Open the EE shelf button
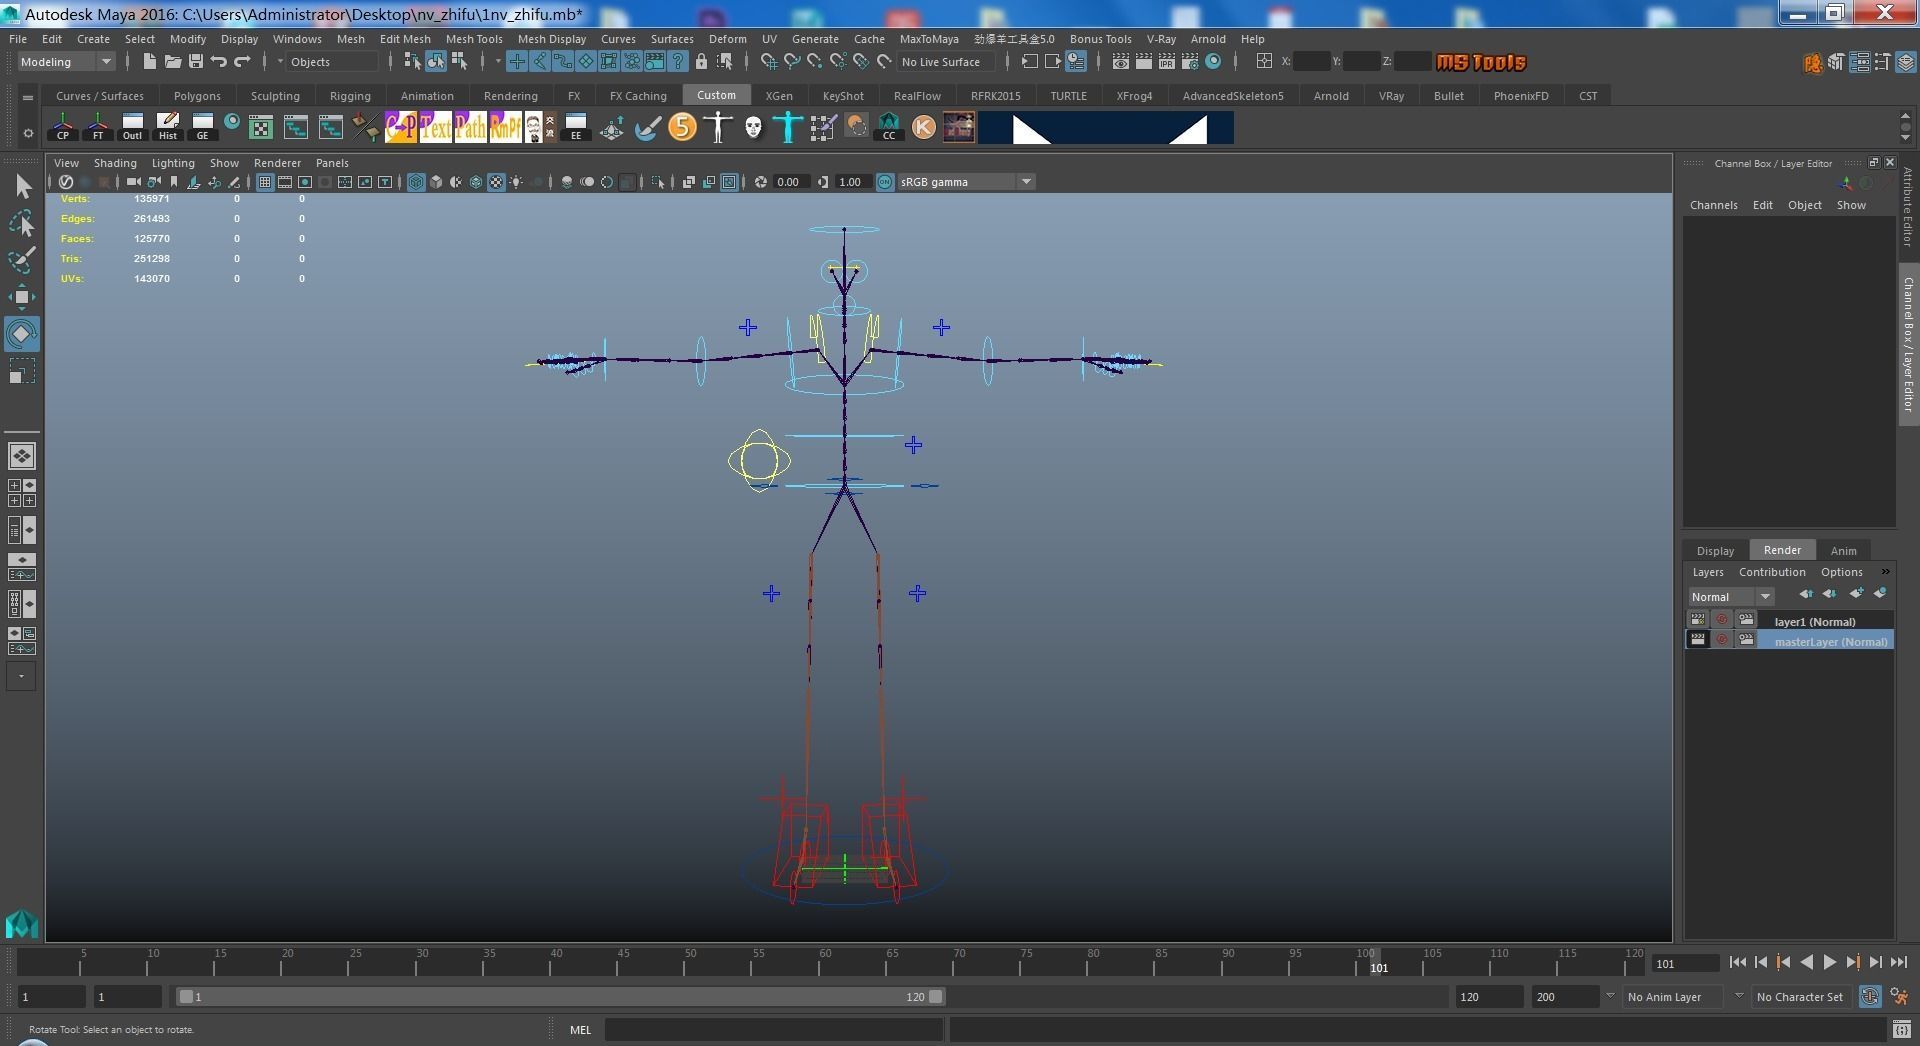Image resolution: width=1920 pixels, height=1046 pixels. [576, 128]
